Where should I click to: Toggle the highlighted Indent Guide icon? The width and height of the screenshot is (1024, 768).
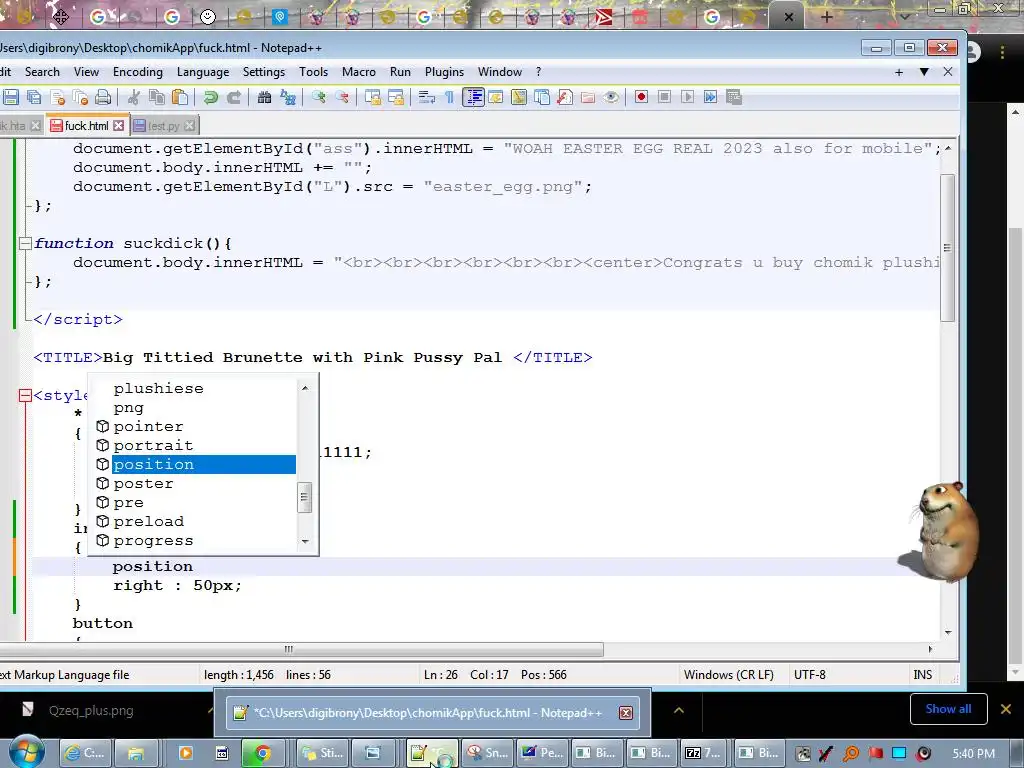point(473,97)
